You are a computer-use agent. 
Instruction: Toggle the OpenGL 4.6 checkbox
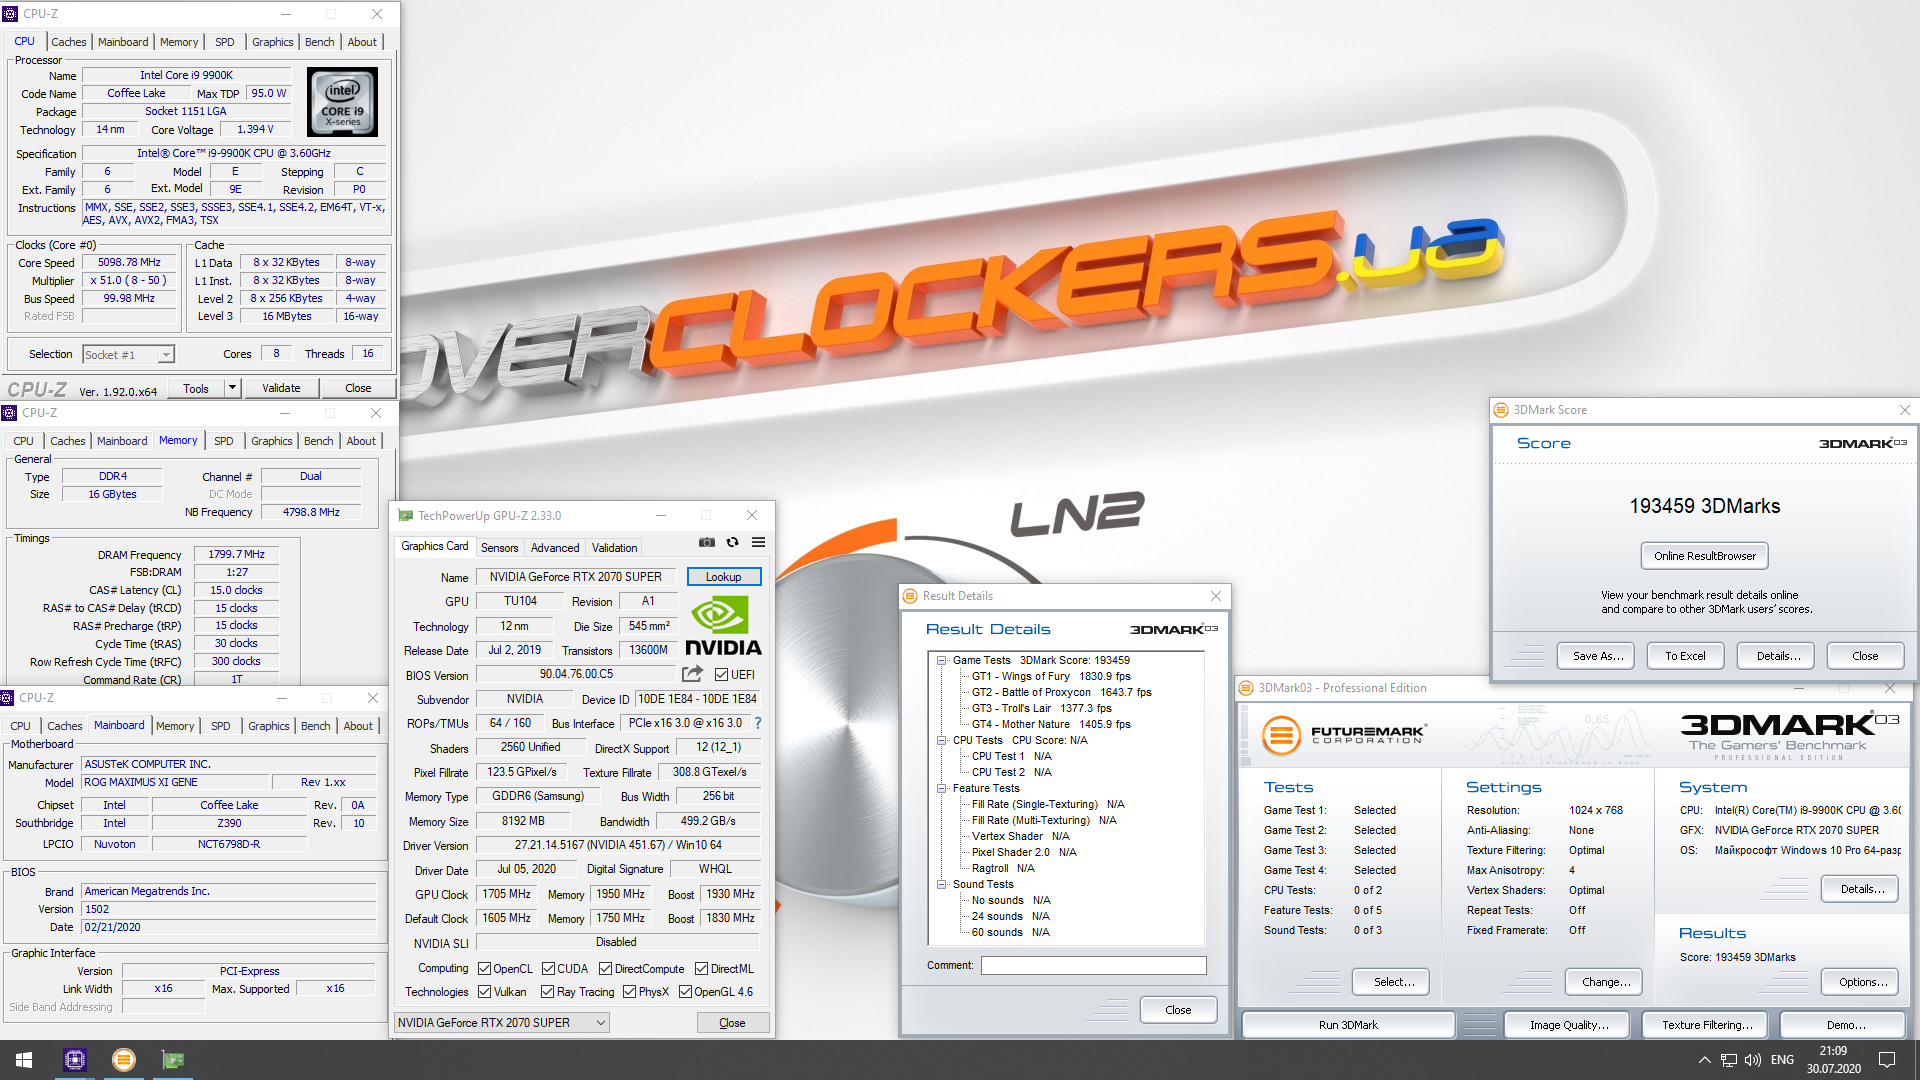[x=685, y=992]
